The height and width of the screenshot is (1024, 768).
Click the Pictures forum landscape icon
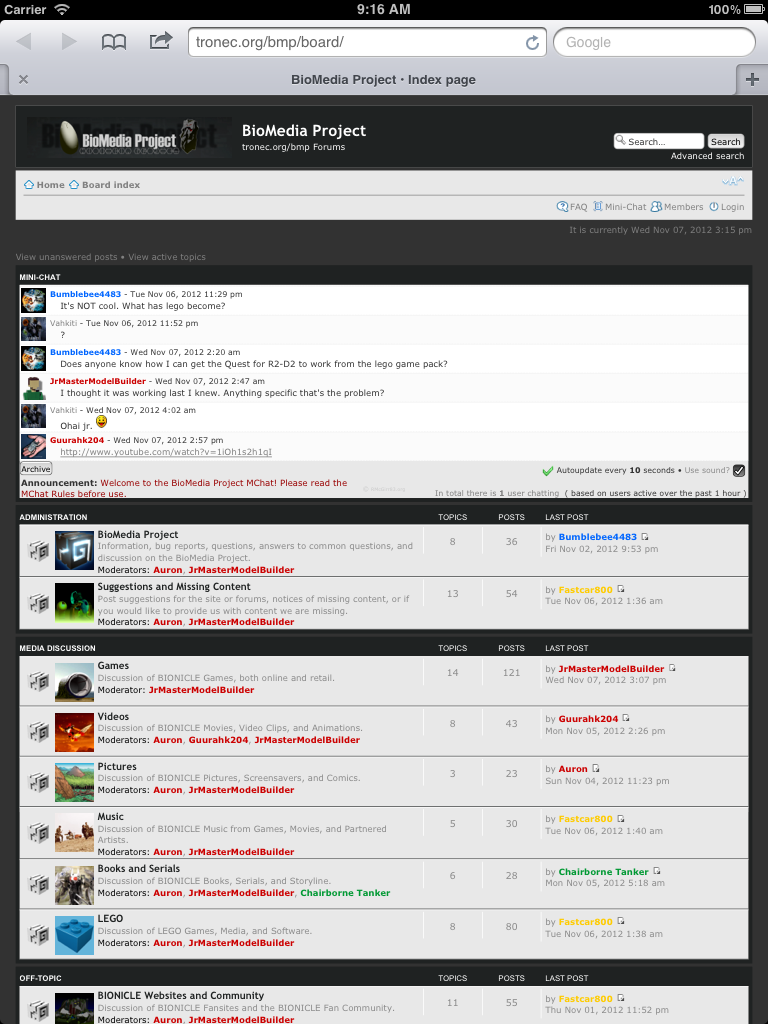tap(74, 782)
